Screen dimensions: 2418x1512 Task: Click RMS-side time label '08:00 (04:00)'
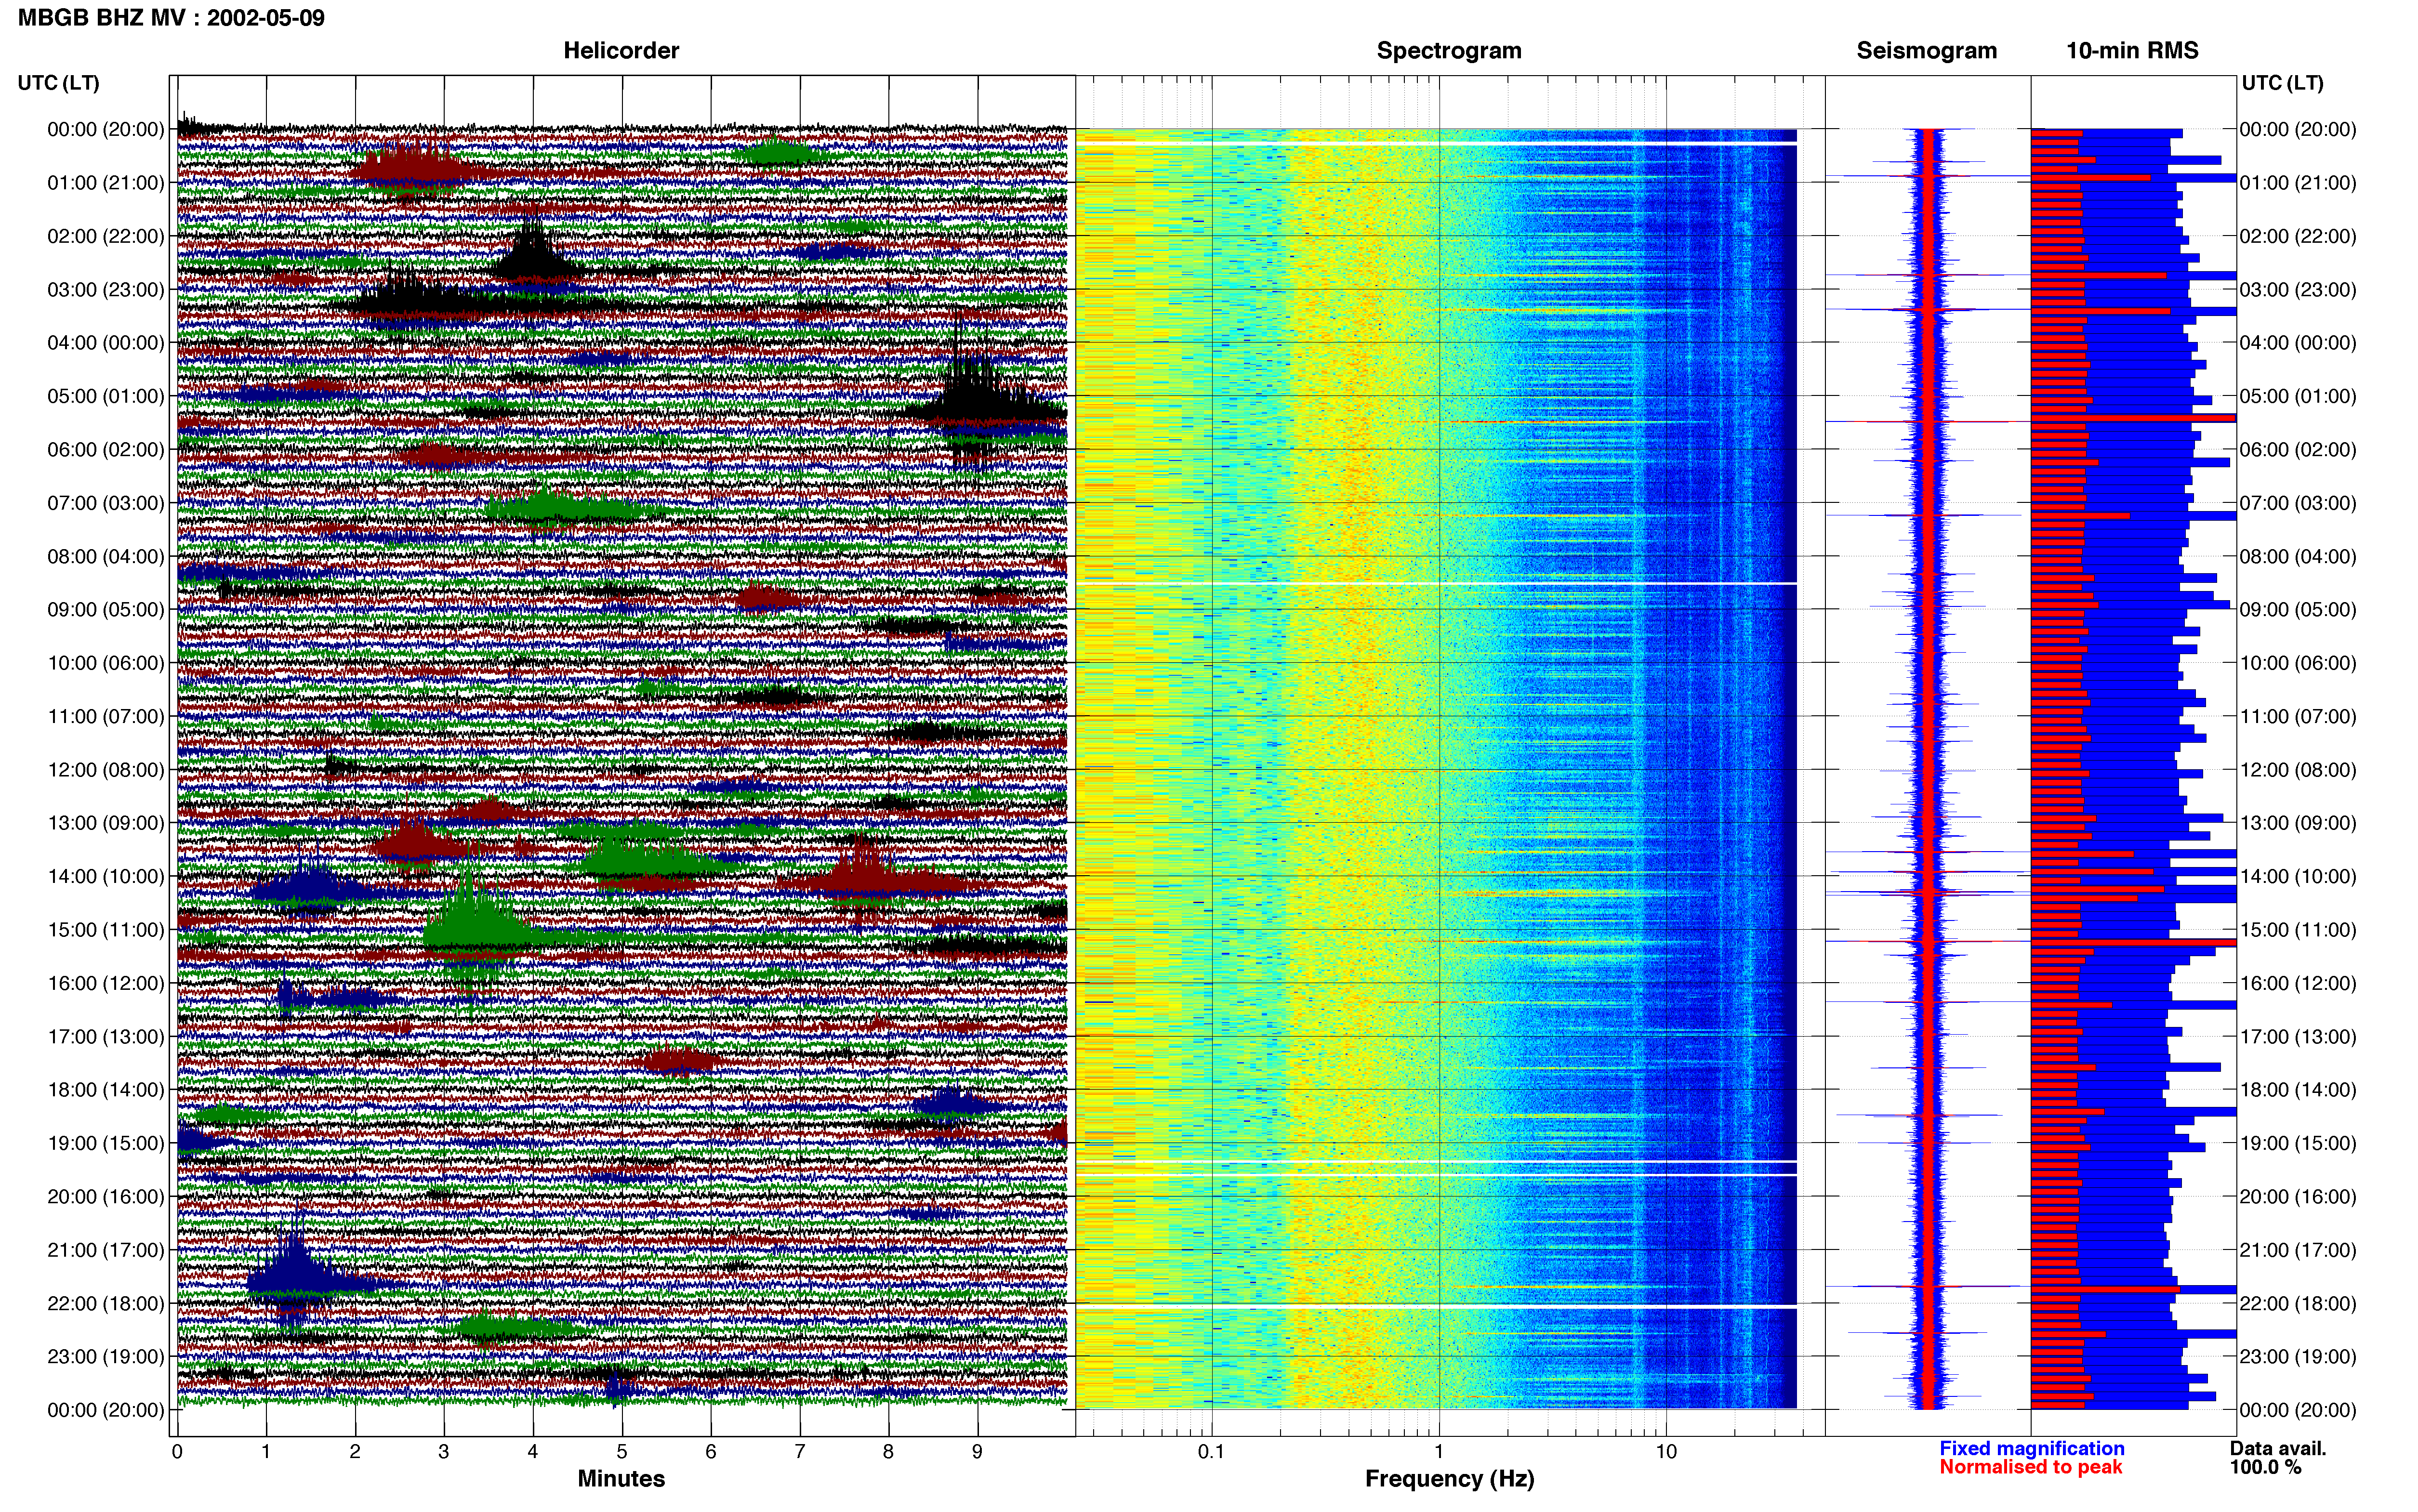point(2298,556)
